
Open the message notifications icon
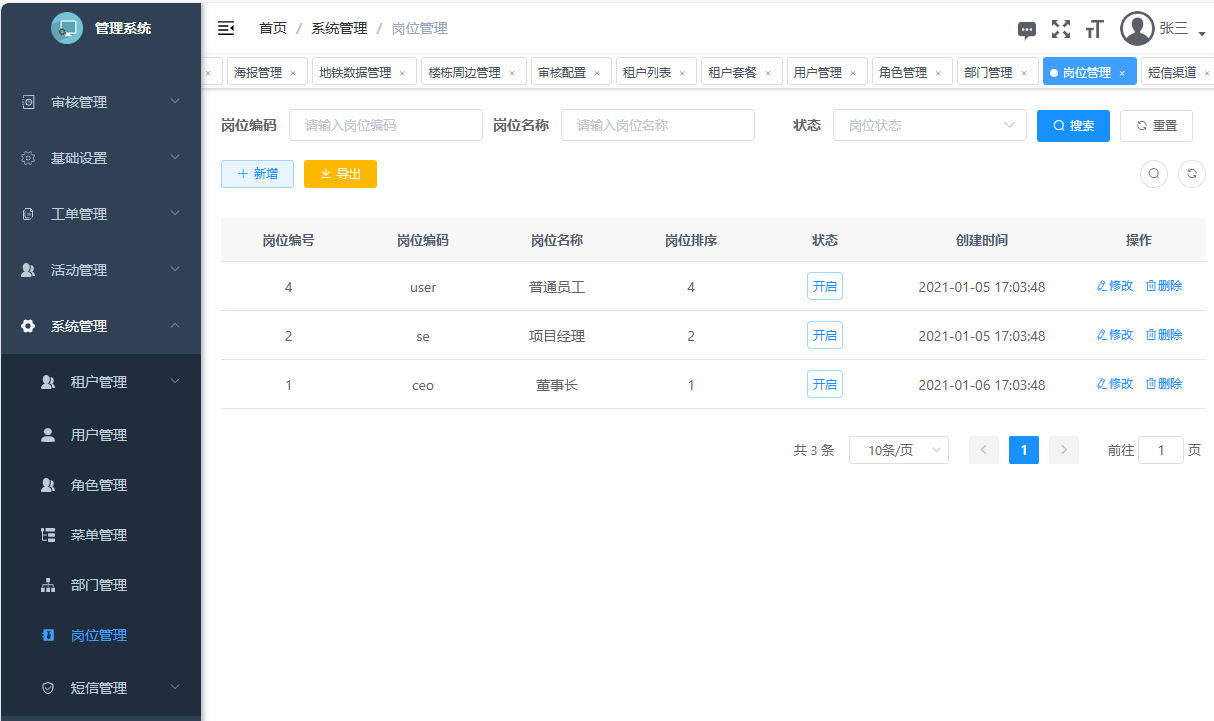click(1027, 29)
